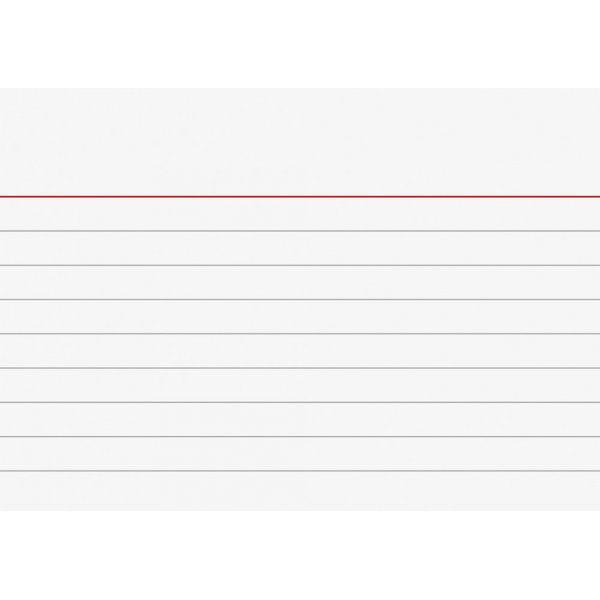Click the row between second and third gray lines
600x600 pixels.
(x=300, y=282)
